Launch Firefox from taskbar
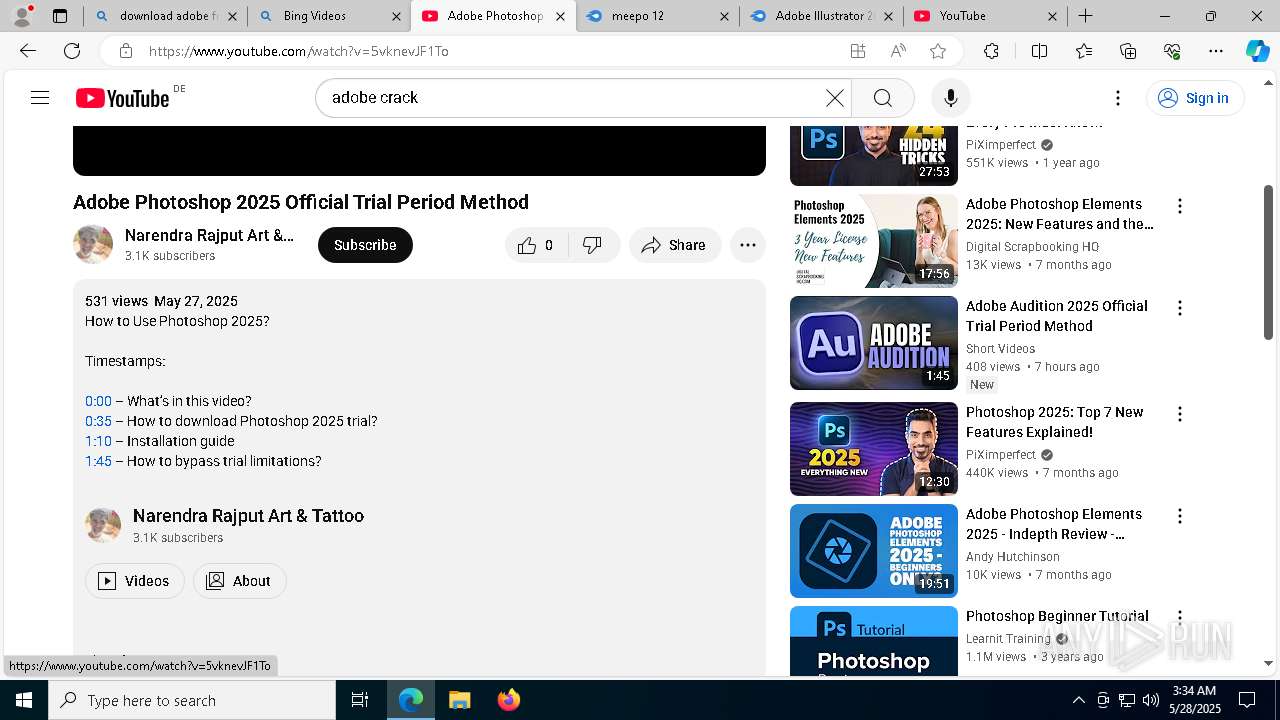Viewport: 1280px width, 720px height. coord(508,700)
